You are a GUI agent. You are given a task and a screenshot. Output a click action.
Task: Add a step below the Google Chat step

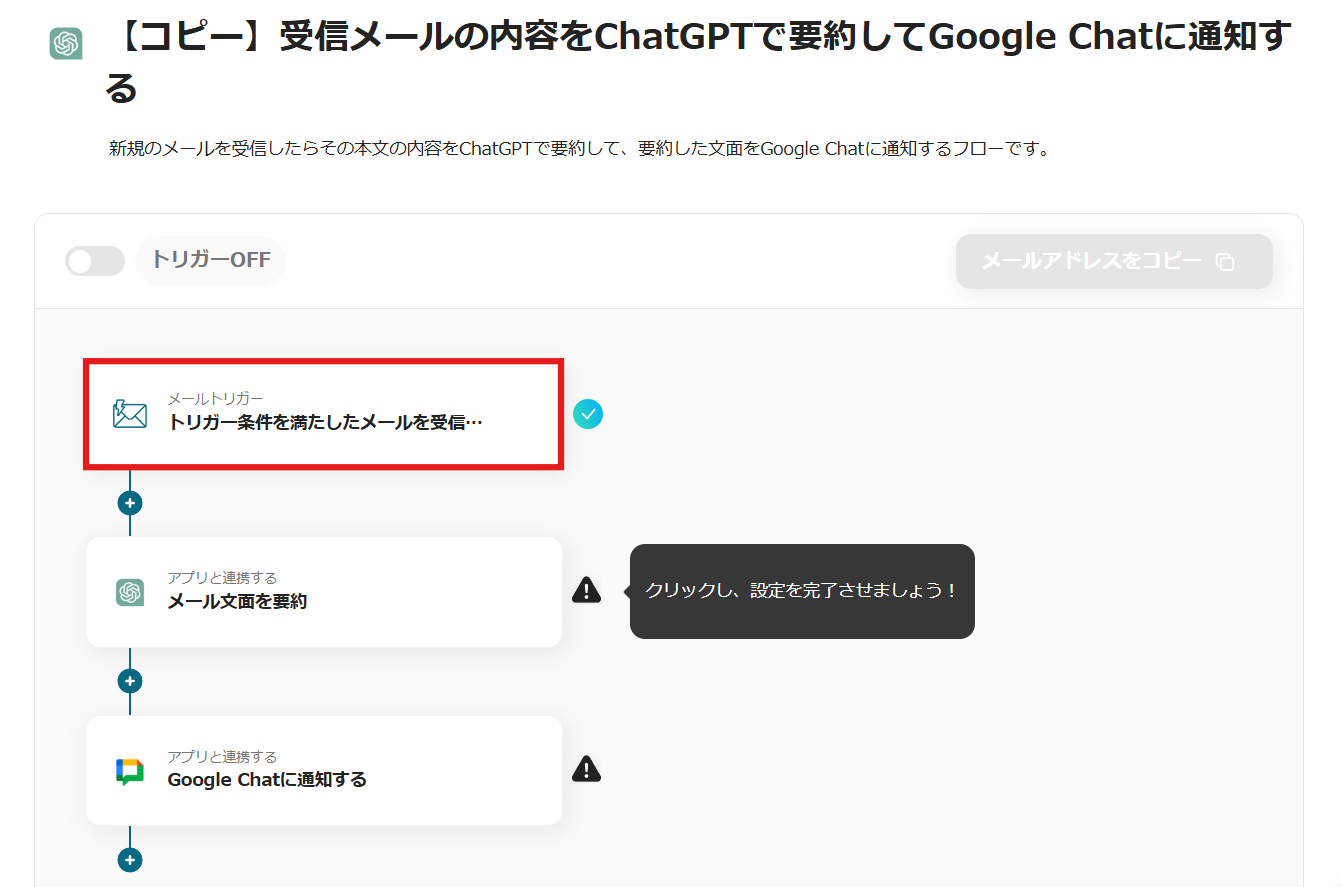pos(130,860)
